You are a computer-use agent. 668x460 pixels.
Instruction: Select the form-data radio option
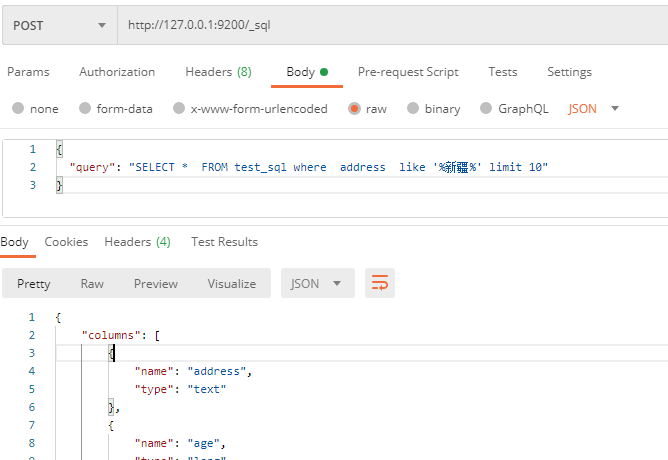pos(85,109)
